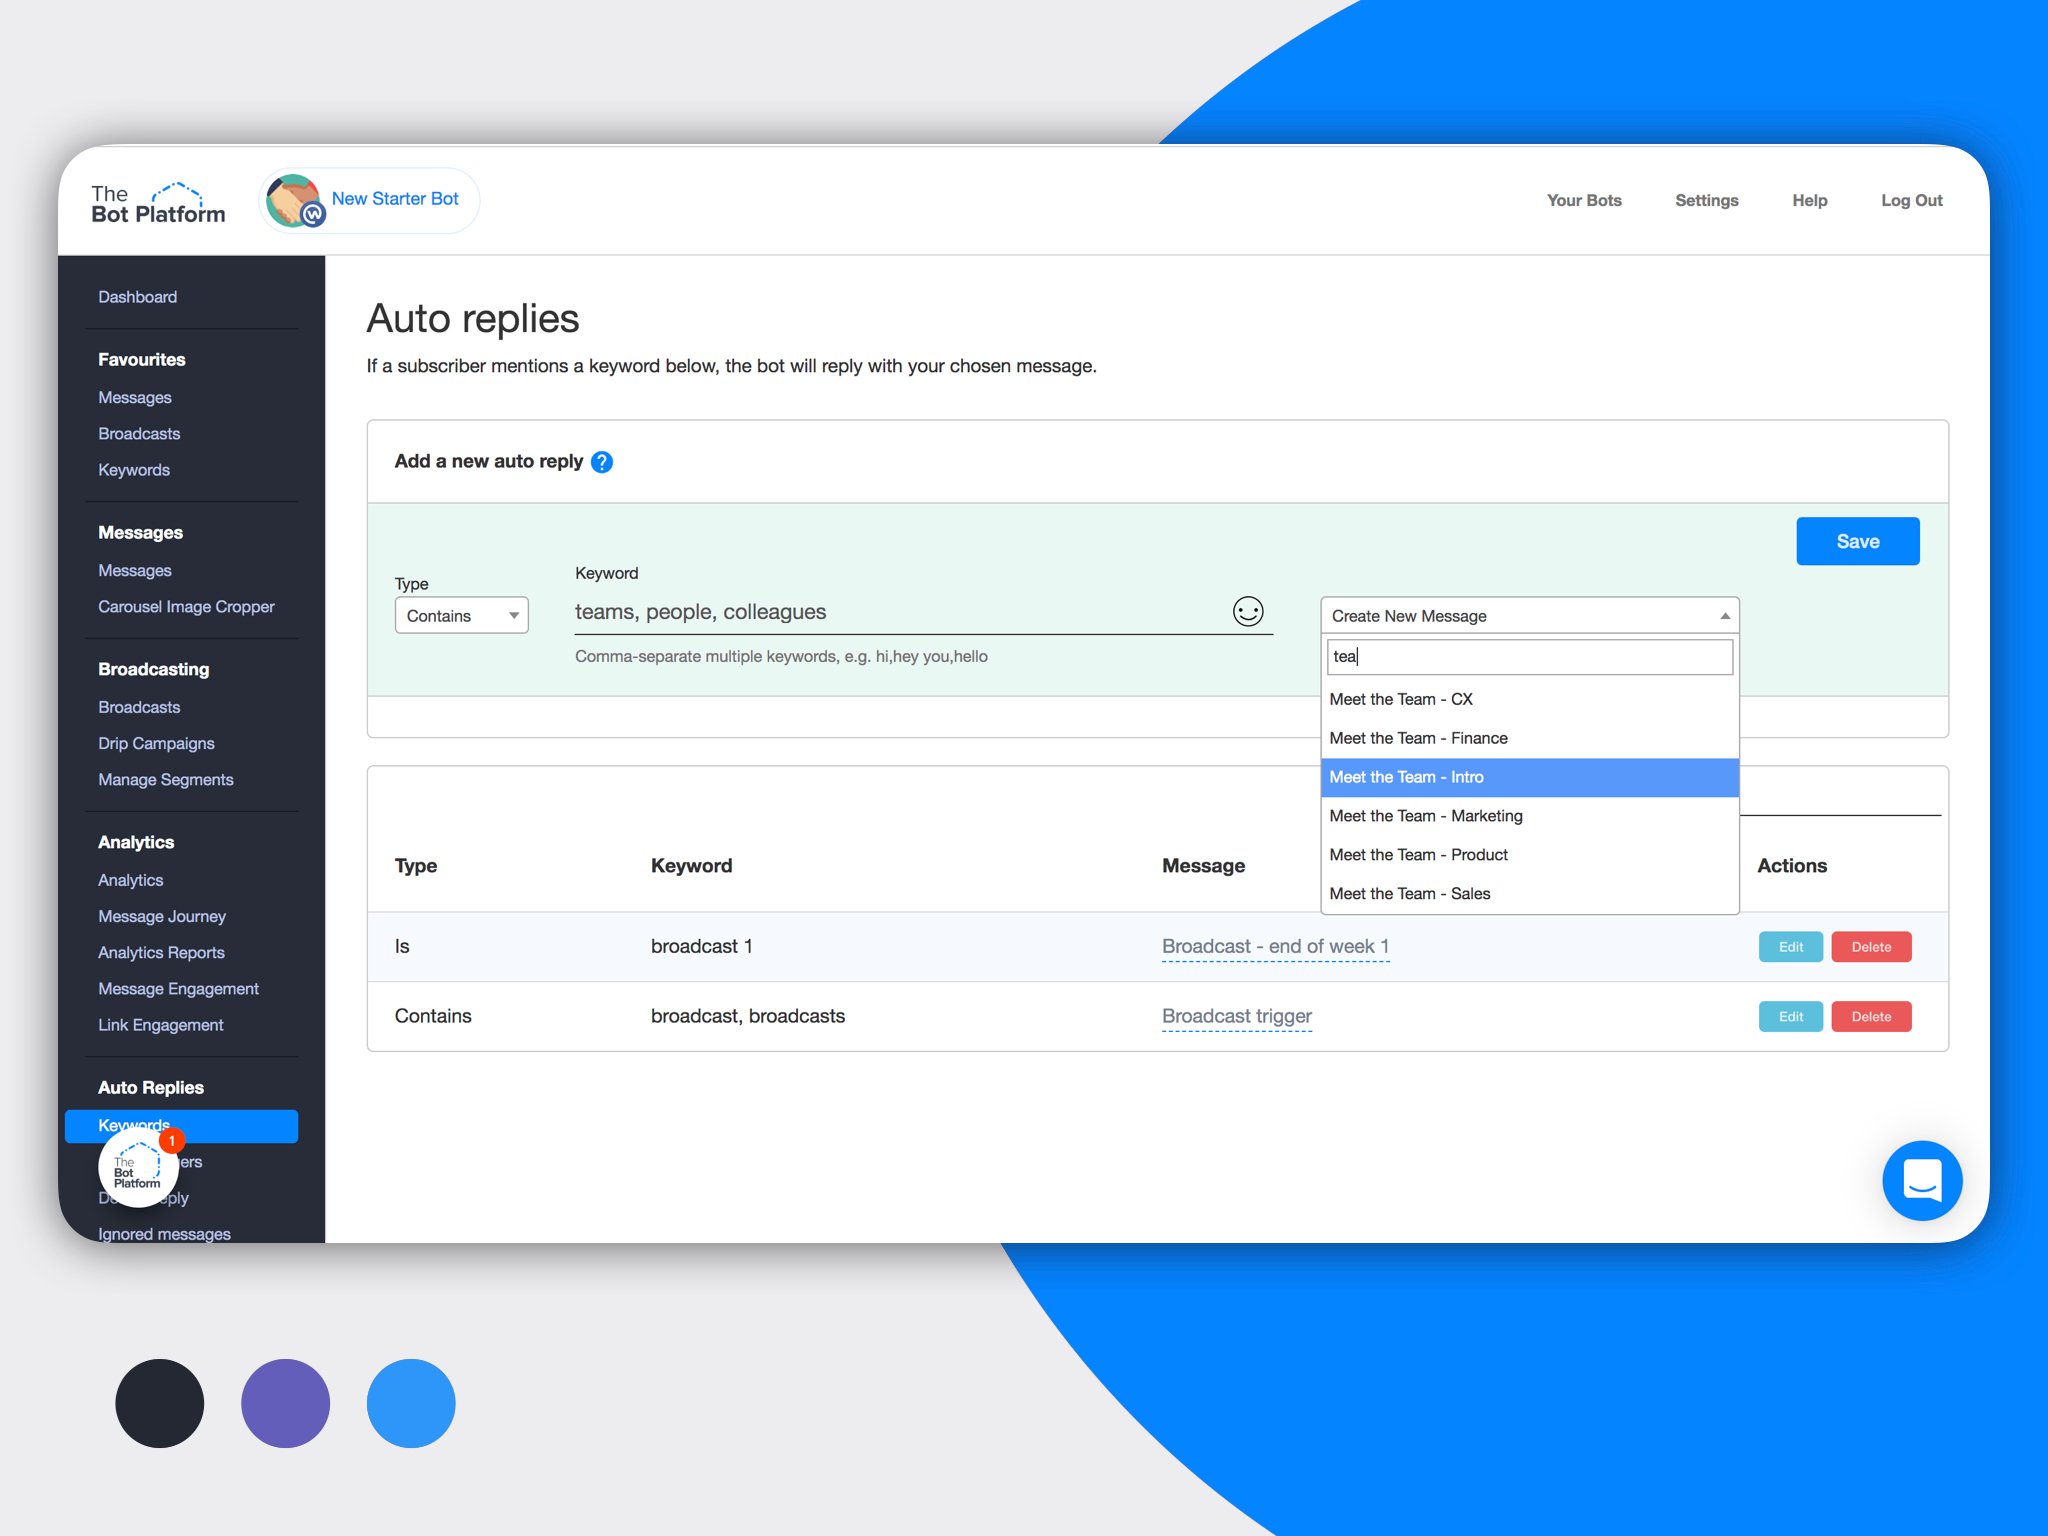This screenshot has width=2048, height=1536.
Task: Select Meet the Team - Sales from the dropdown
Action: [1410, 893]
